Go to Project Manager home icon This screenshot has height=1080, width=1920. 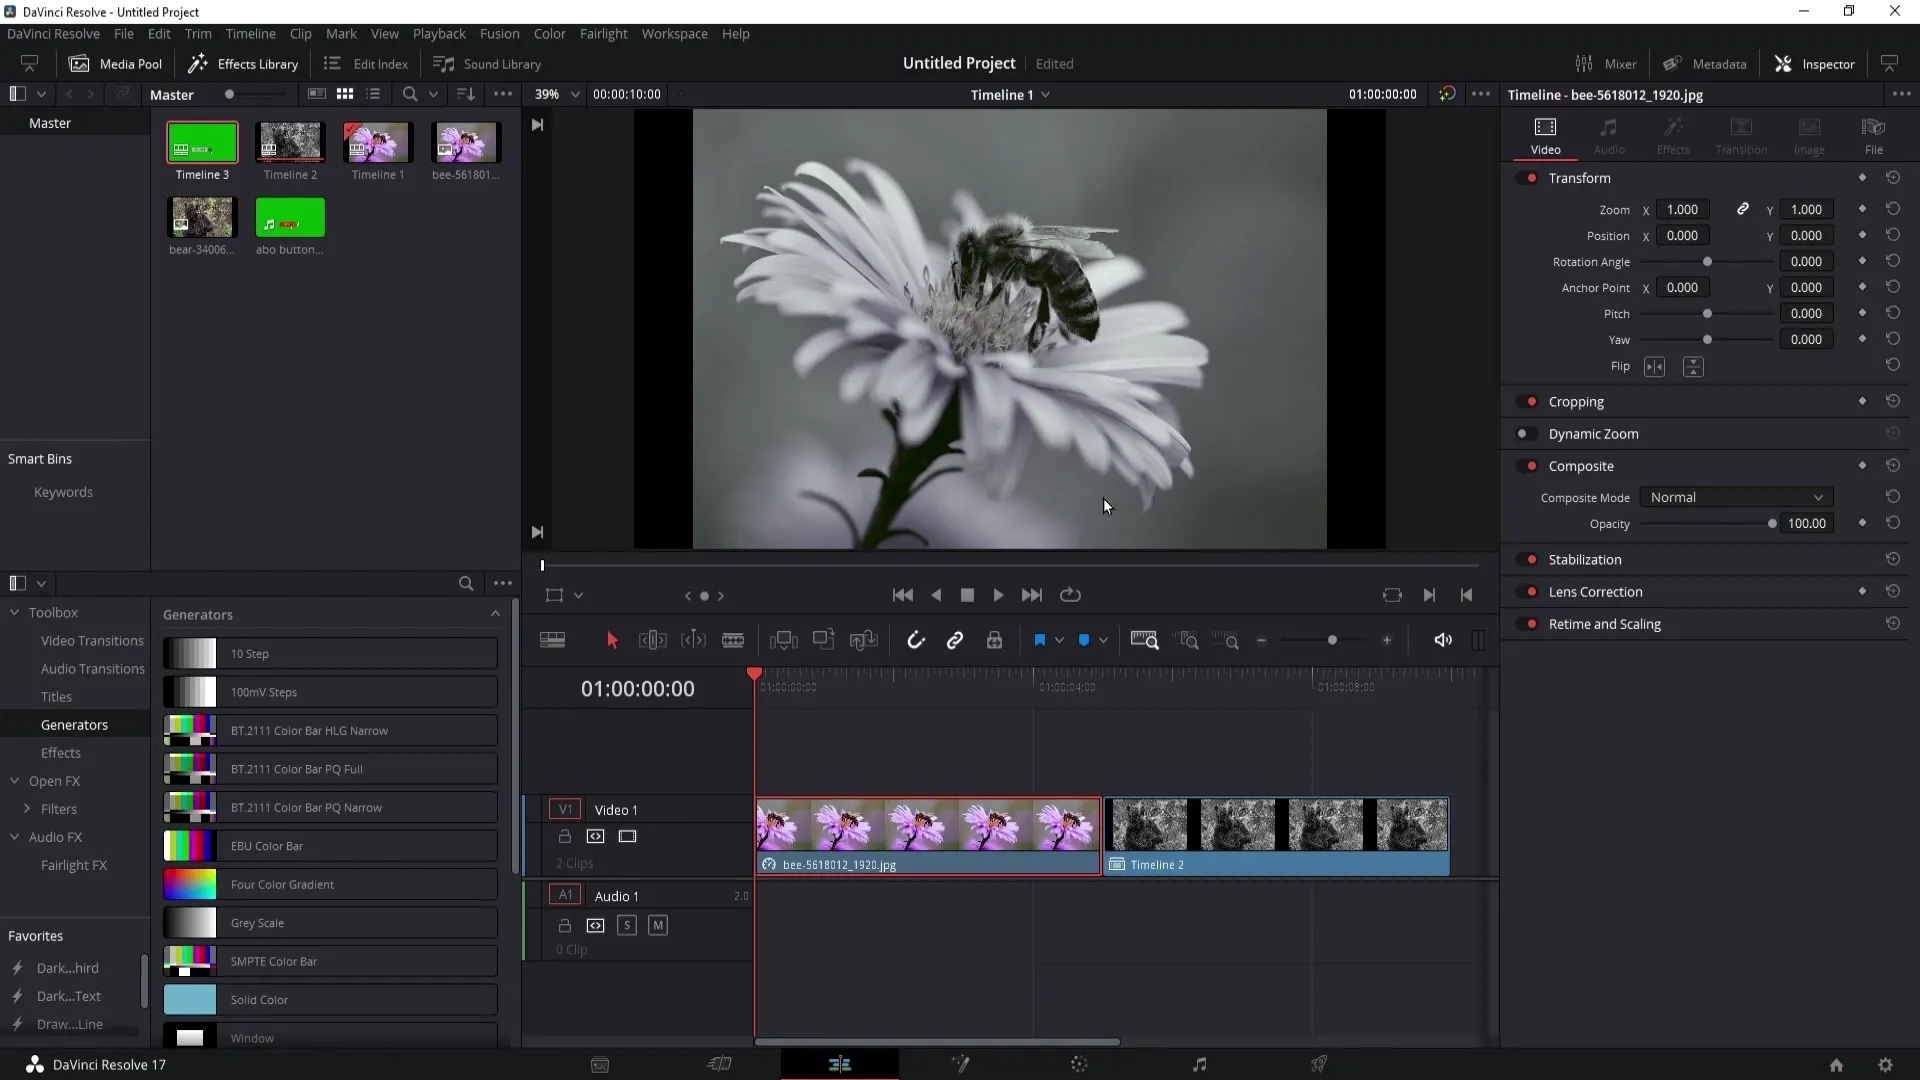tap(1836, 1065)
